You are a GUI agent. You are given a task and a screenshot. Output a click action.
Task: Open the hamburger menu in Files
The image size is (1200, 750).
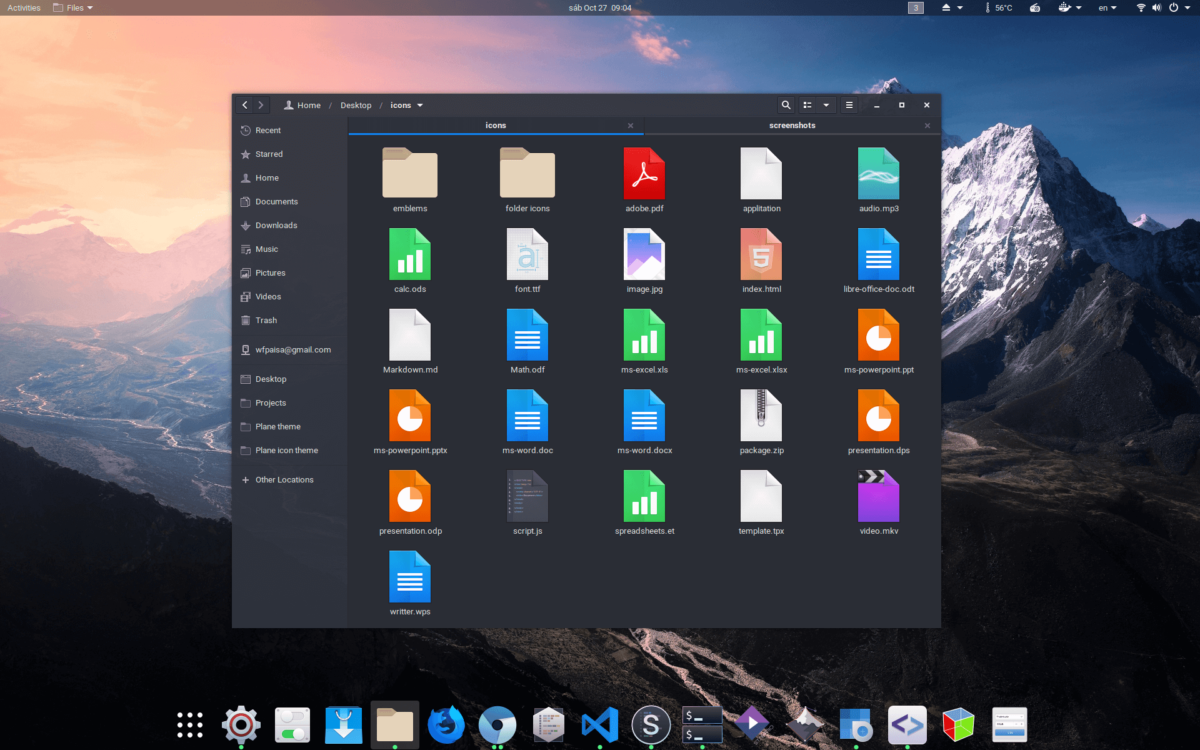click(849, 105)
